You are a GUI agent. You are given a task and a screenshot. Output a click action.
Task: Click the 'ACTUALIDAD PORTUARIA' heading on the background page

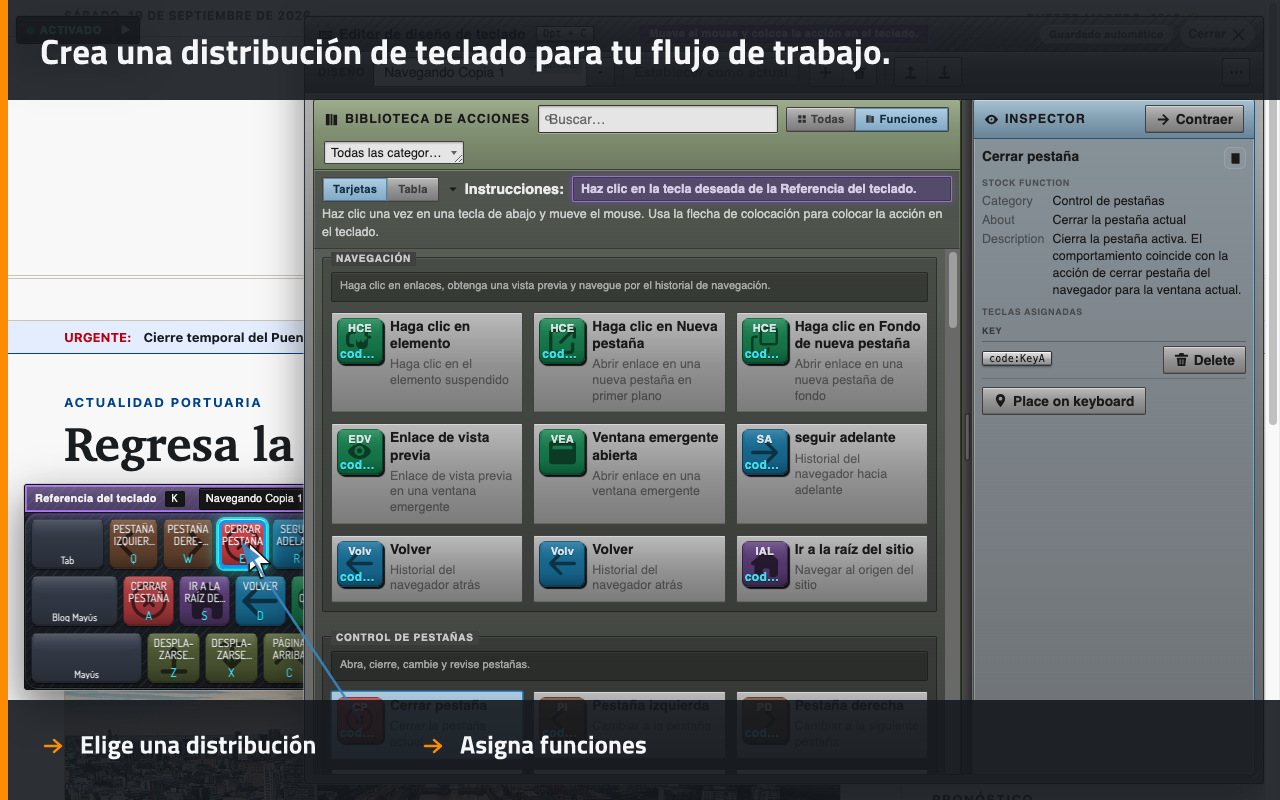tap(163, 403)
